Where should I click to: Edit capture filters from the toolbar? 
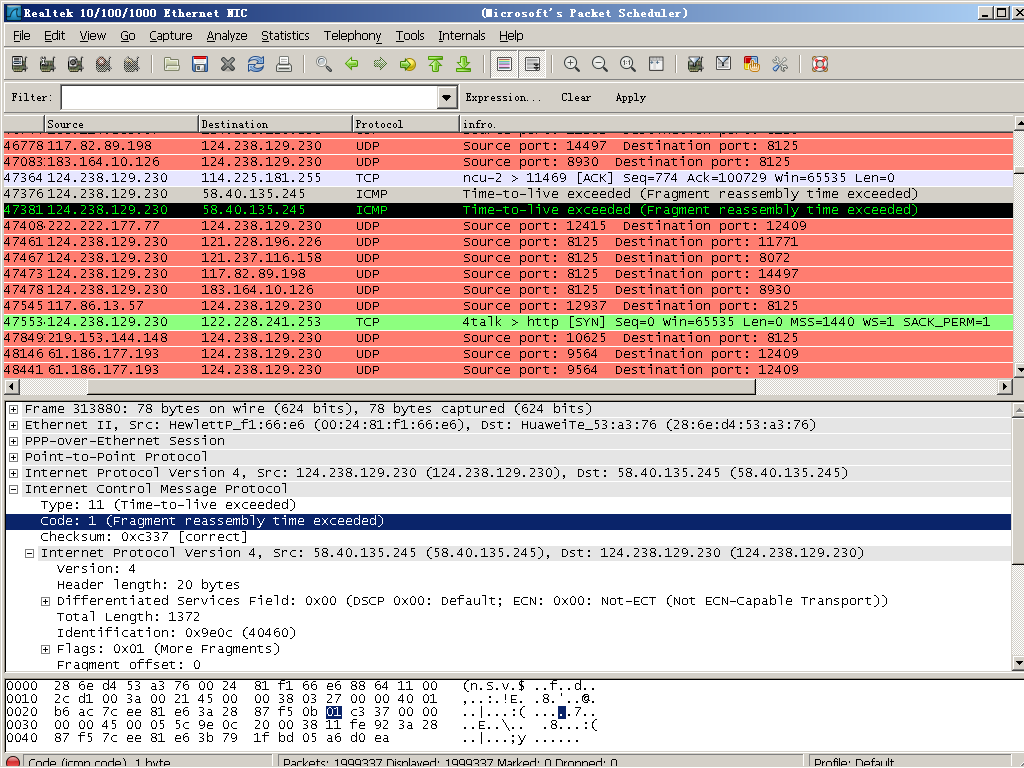pyautogui.click(x=696, y=64)
